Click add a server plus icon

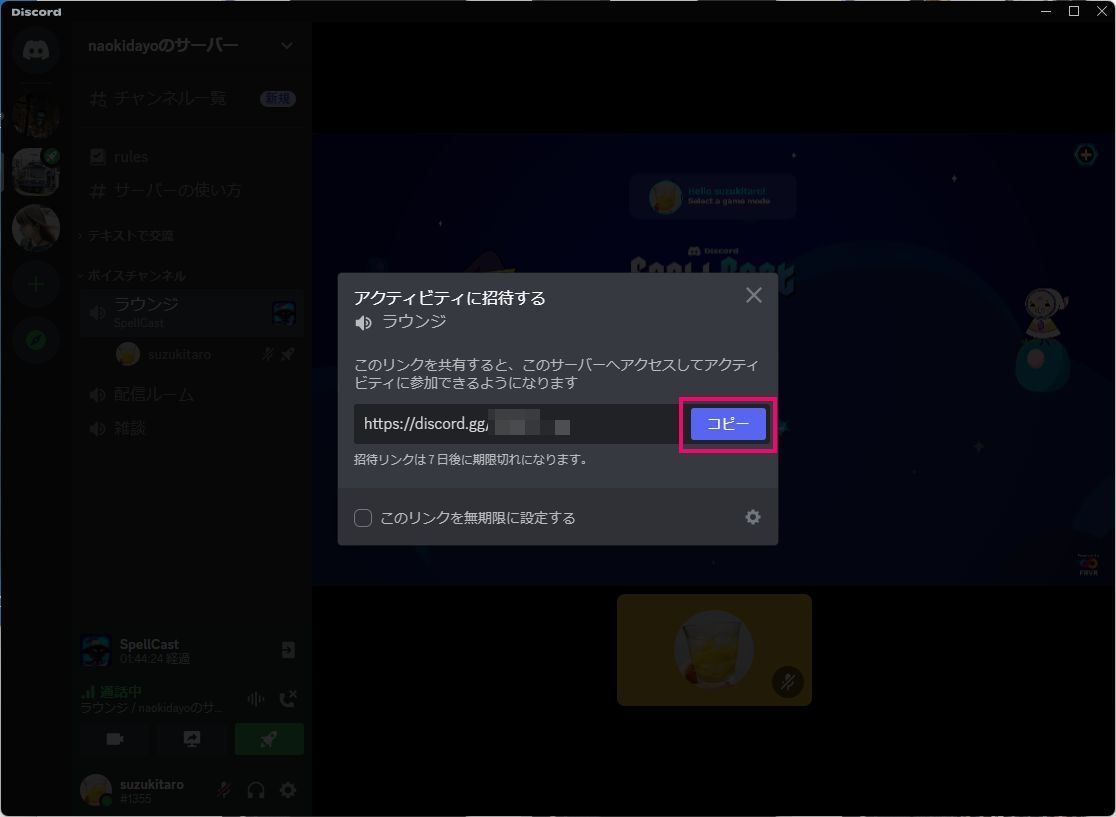click(36, 285)
